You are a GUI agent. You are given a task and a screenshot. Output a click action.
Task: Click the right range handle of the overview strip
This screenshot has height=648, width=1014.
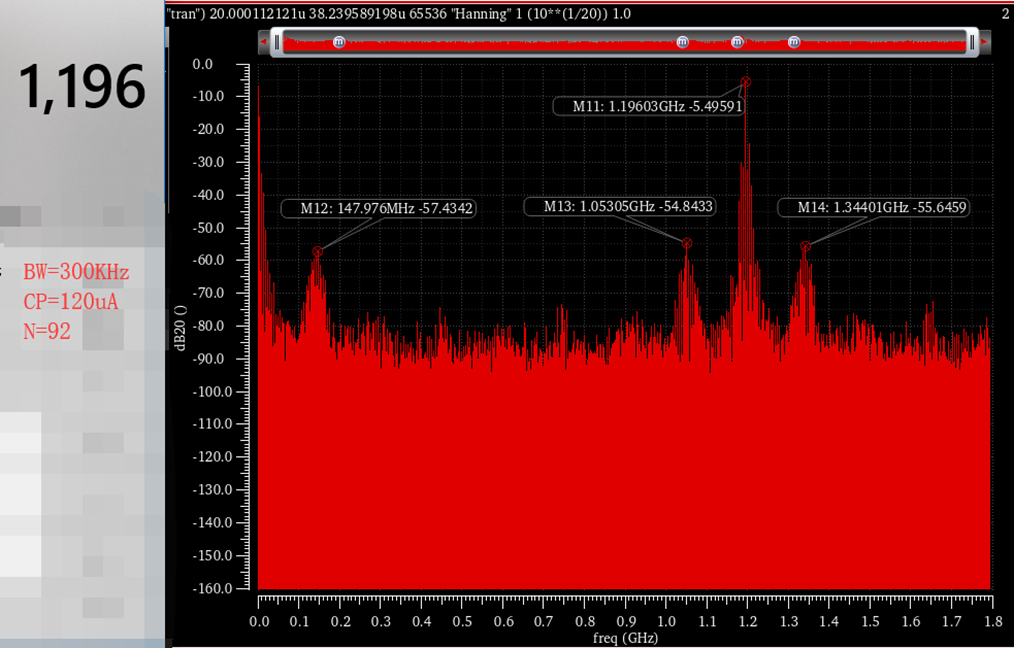point(971,42)
